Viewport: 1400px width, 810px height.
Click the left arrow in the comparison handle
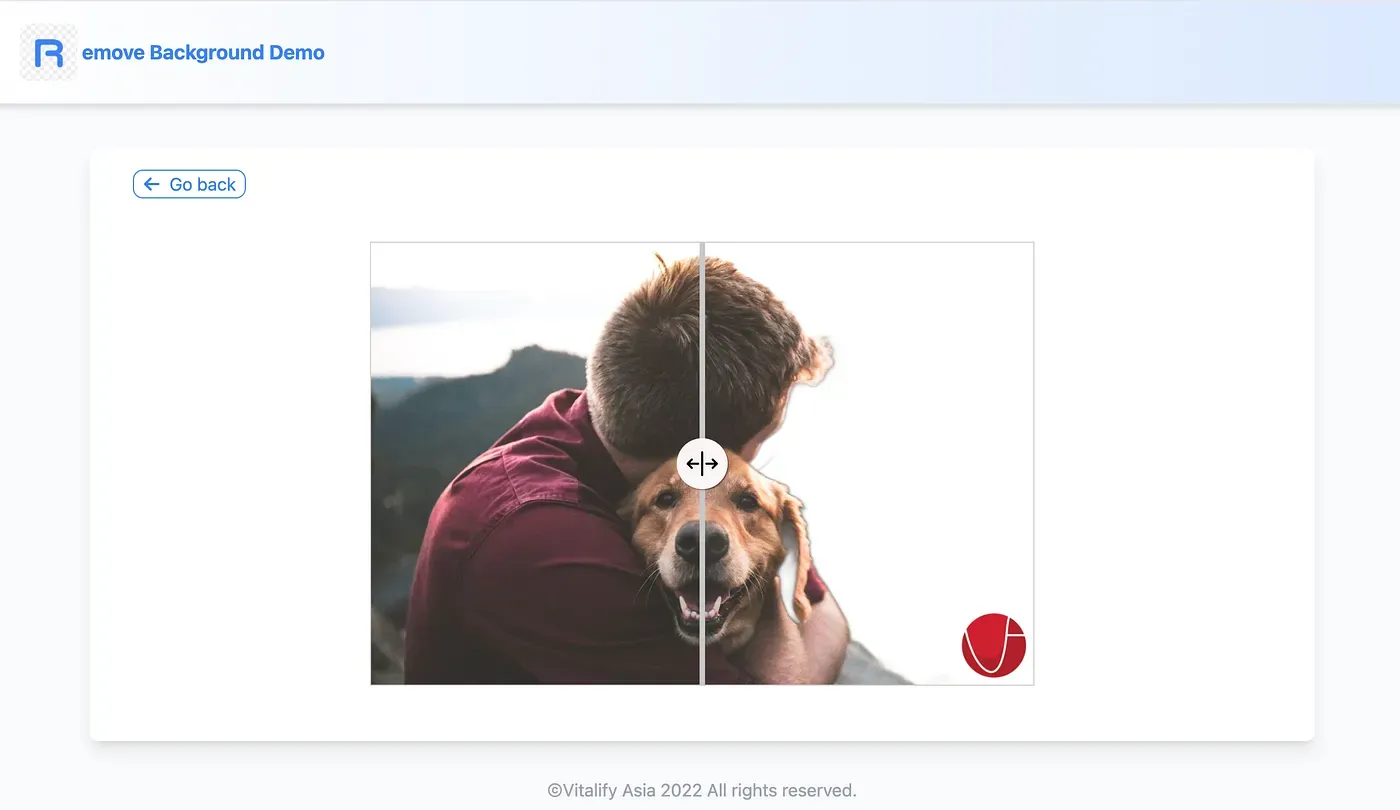click(x=691, y=463)
